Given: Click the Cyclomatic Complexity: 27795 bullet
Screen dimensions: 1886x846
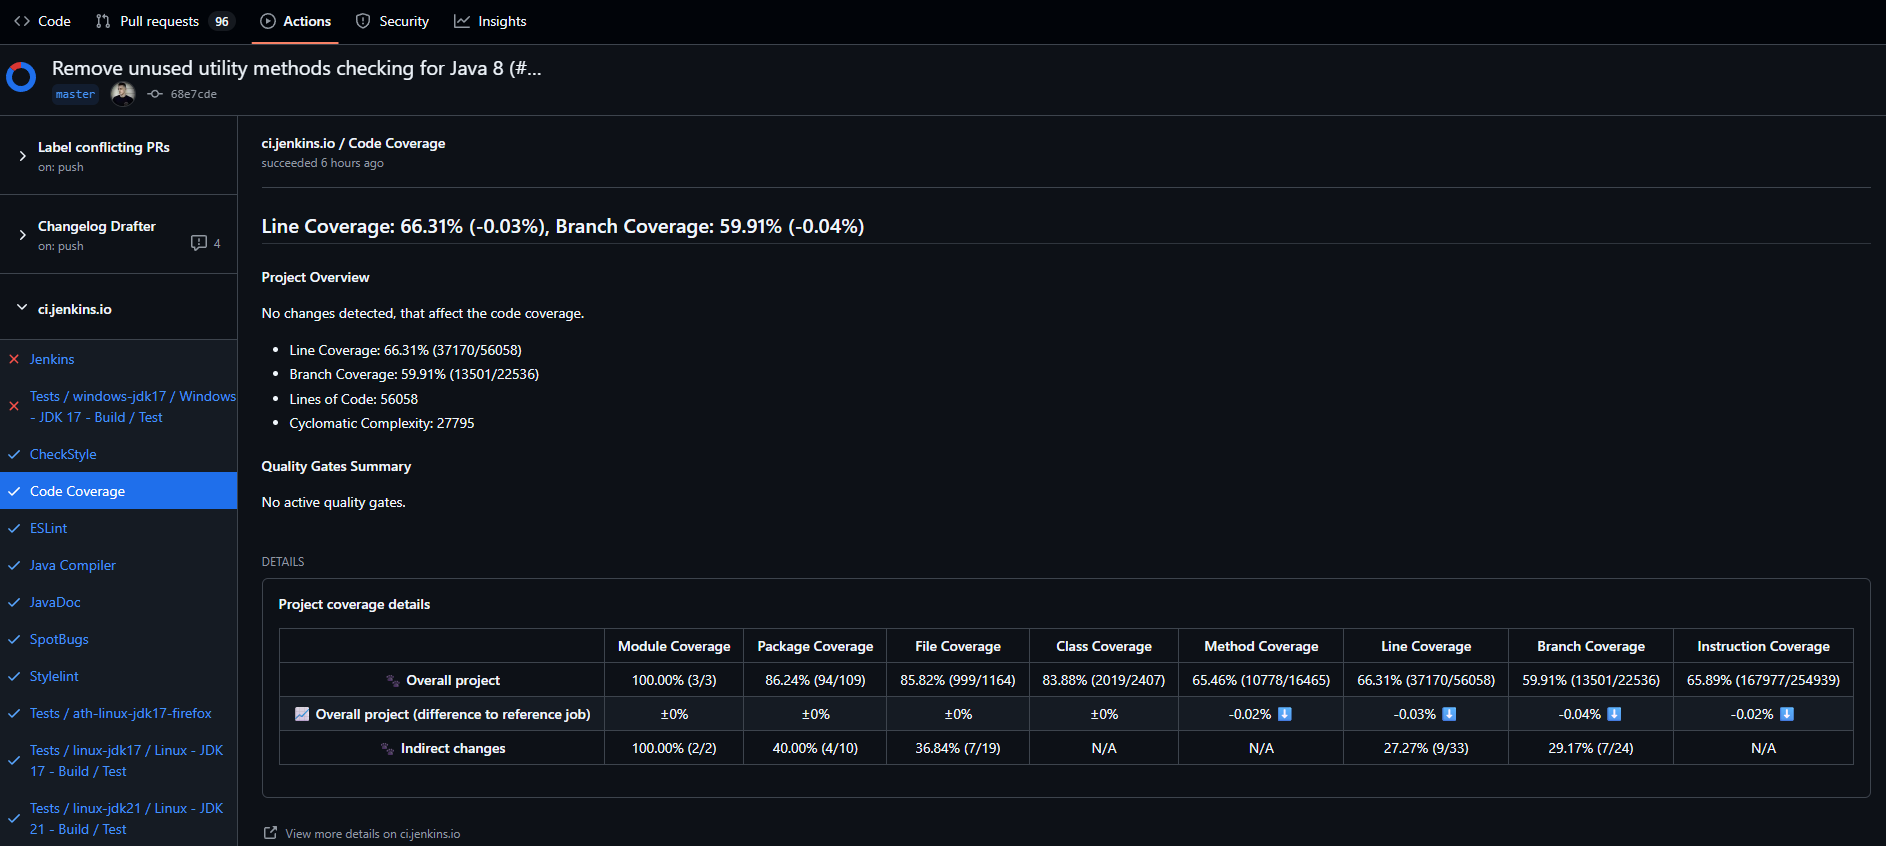Looking at the screenshot, I should [382, 423].
